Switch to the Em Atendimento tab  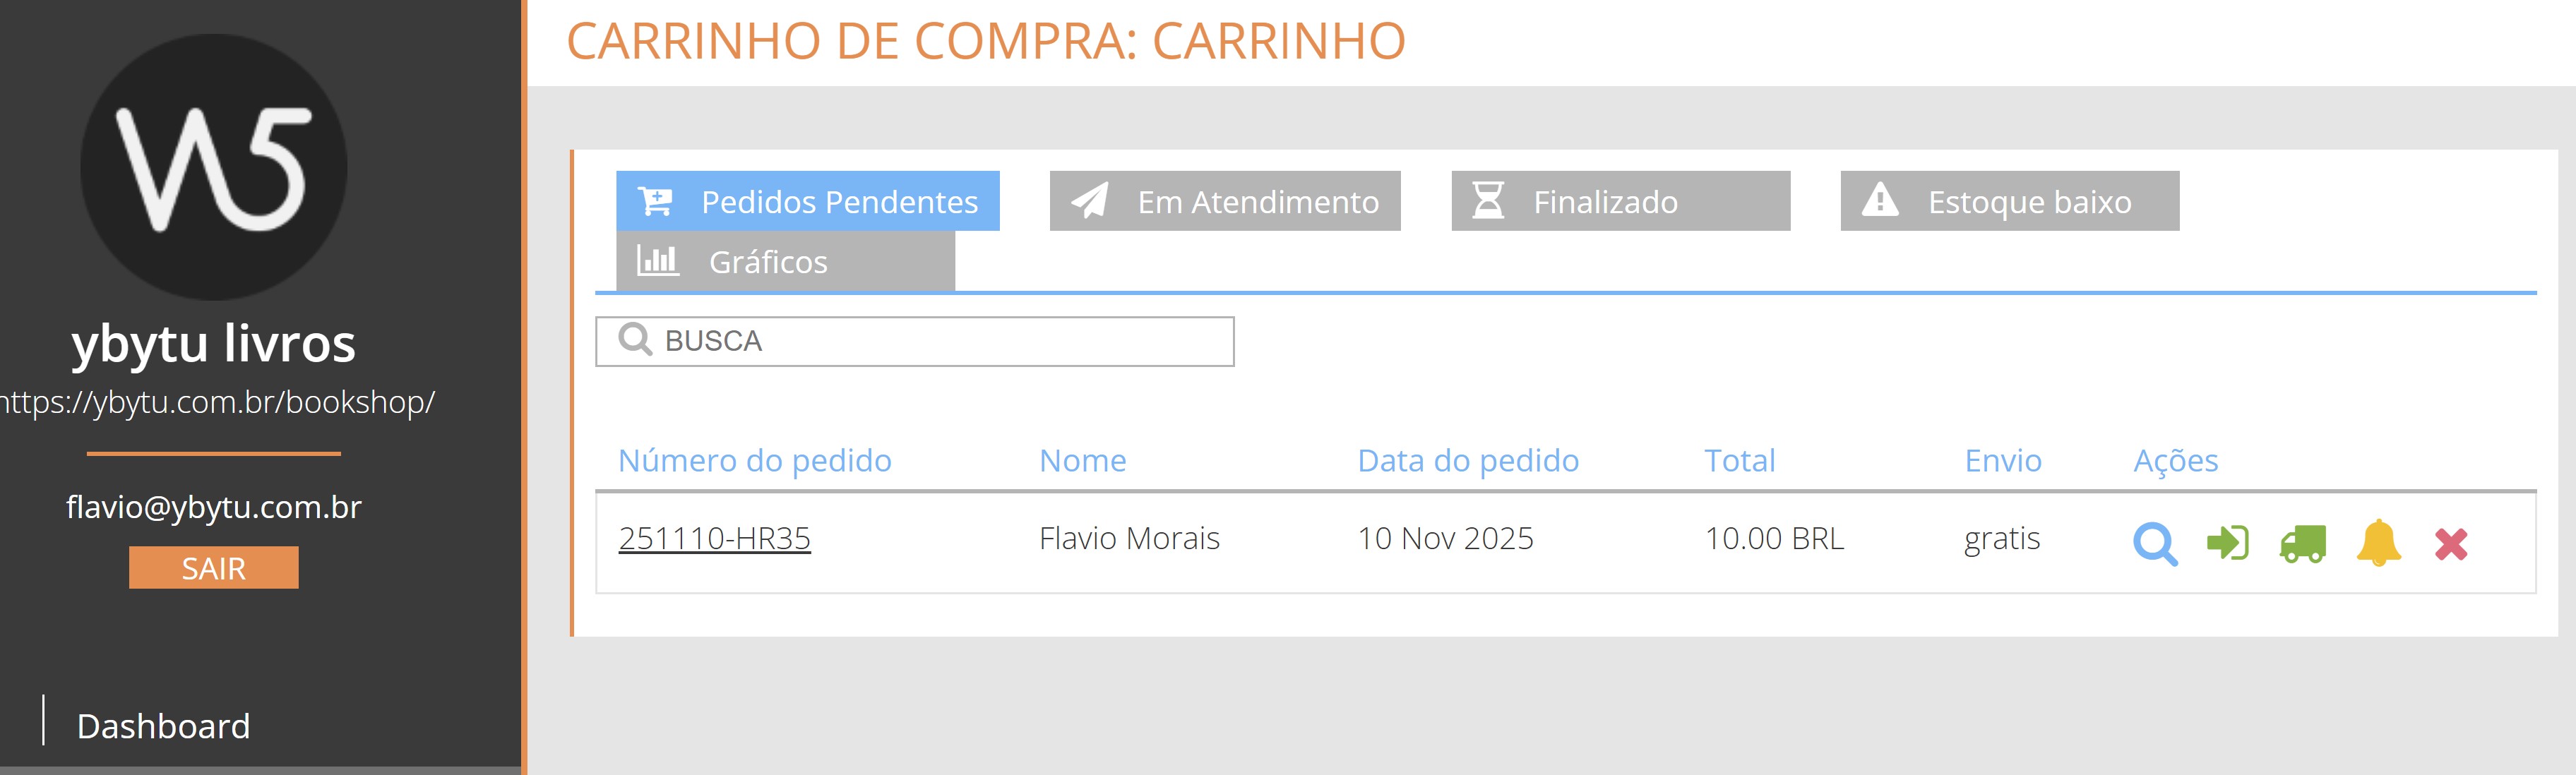(1224, 201)
